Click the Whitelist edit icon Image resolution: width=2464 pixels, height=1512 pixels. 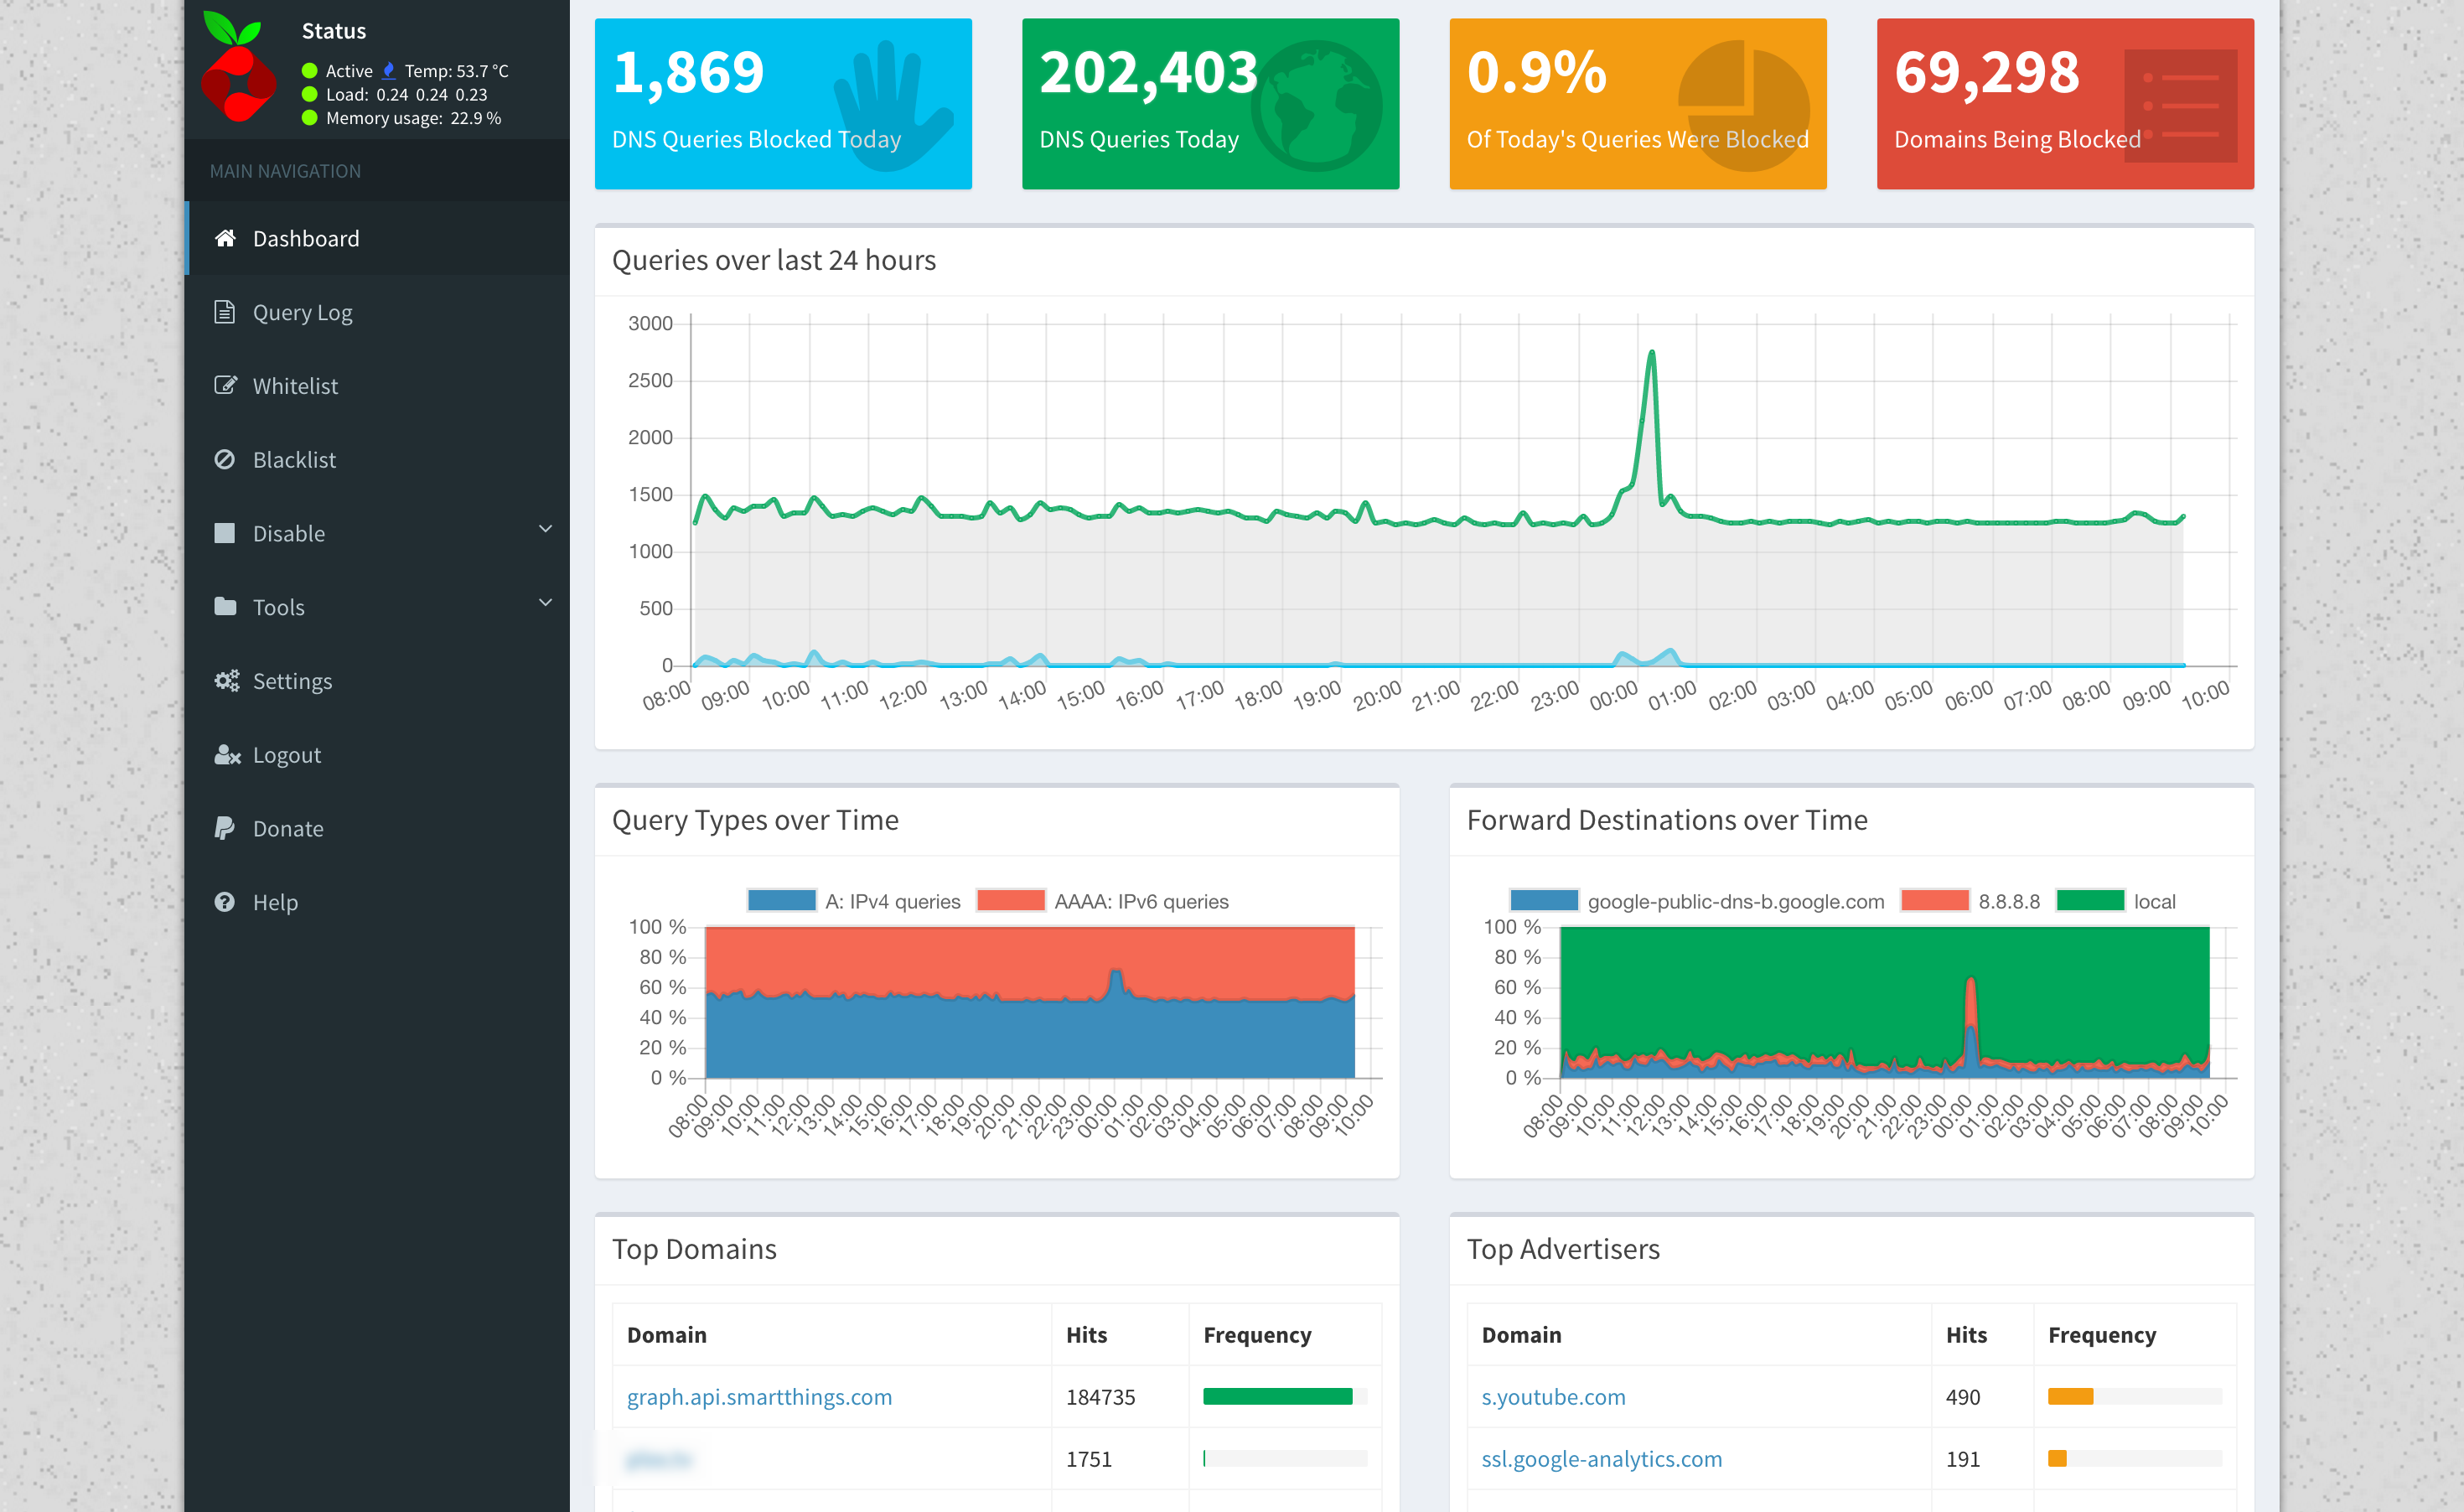click(x=225, y=385)
